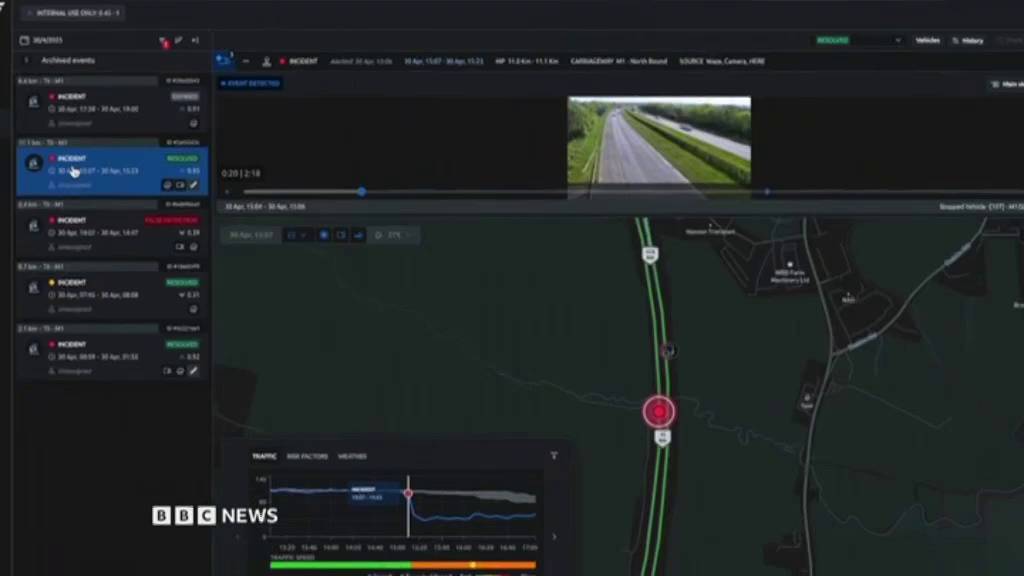Click the camera icon on the False Detection incident
Image resolution: width=1024 pixels, height=576 pixels.
(180, 246)
